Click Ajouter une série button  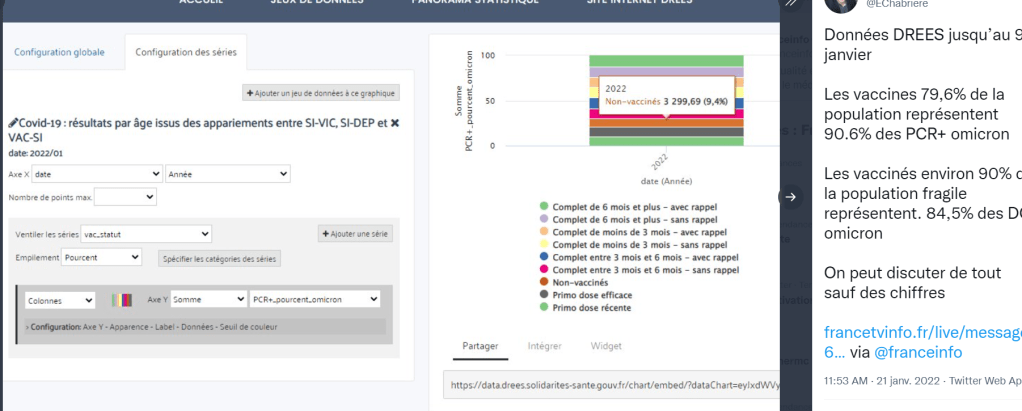355,234
